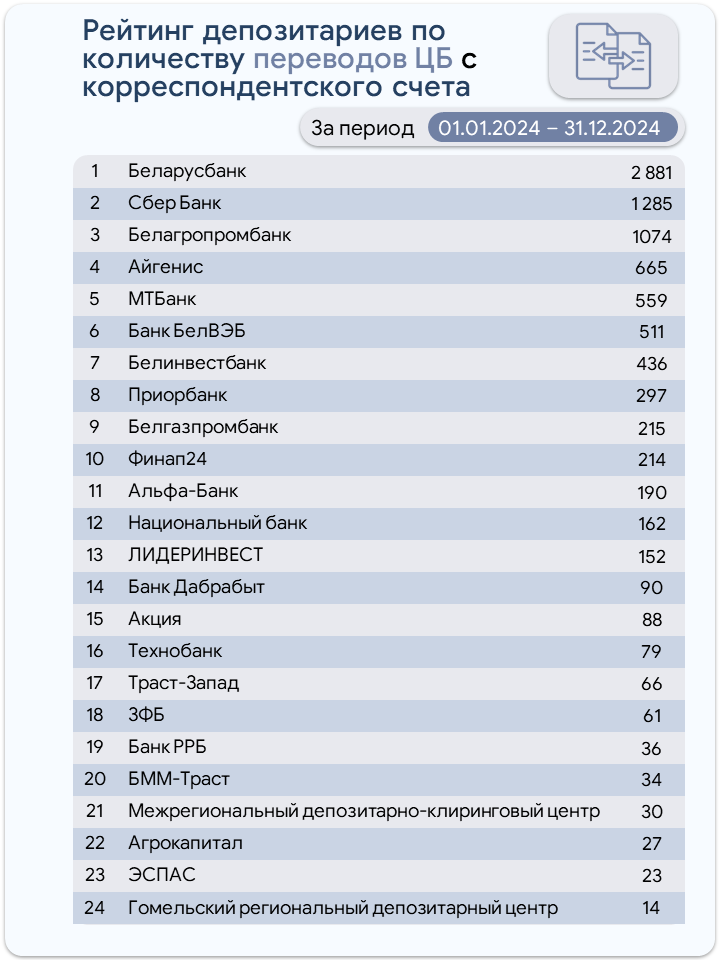Screen dimensions: 720x960
Task: Select Траст-Запад entry
Action: [184, 683]
